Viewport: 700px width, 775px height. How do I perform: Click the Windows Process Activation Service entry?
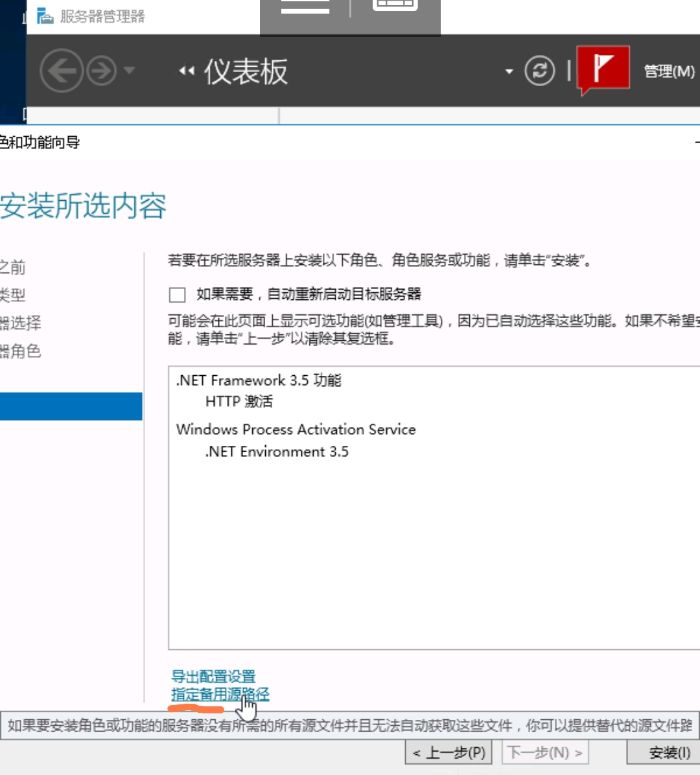[296, 429]
